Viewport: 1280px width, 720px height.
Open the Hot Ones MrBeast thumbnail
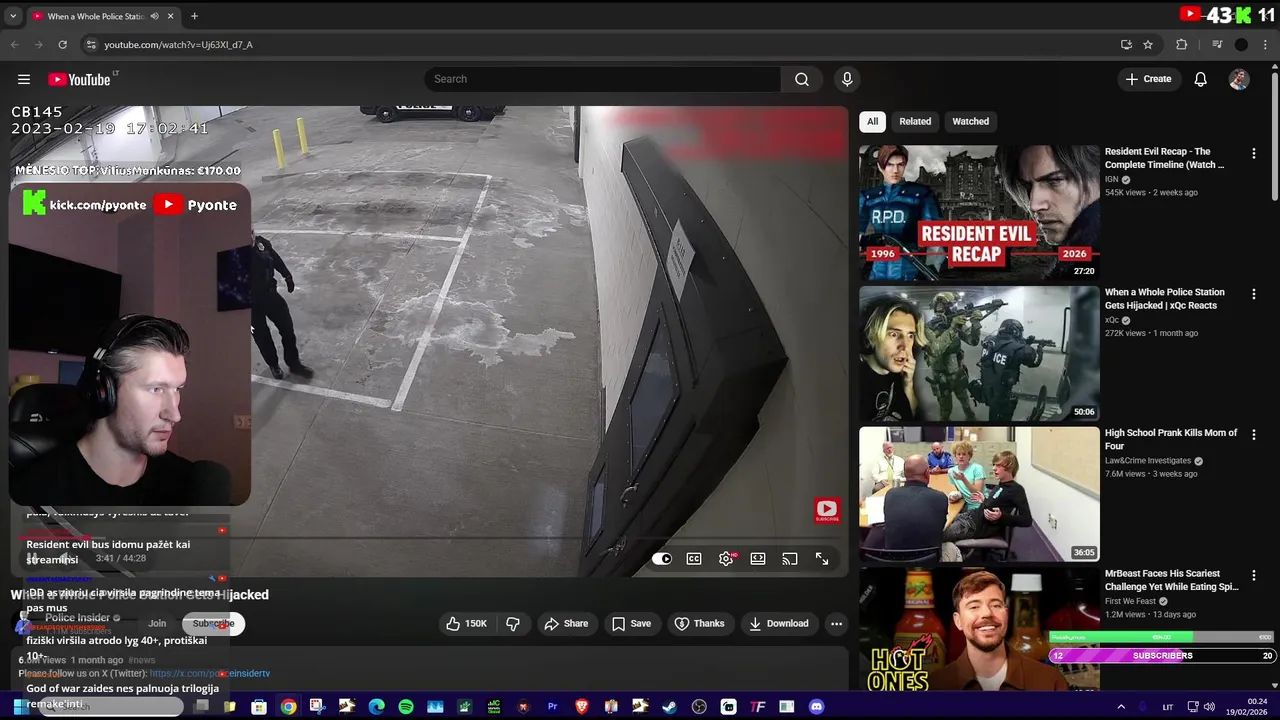(x=979, y=629)
